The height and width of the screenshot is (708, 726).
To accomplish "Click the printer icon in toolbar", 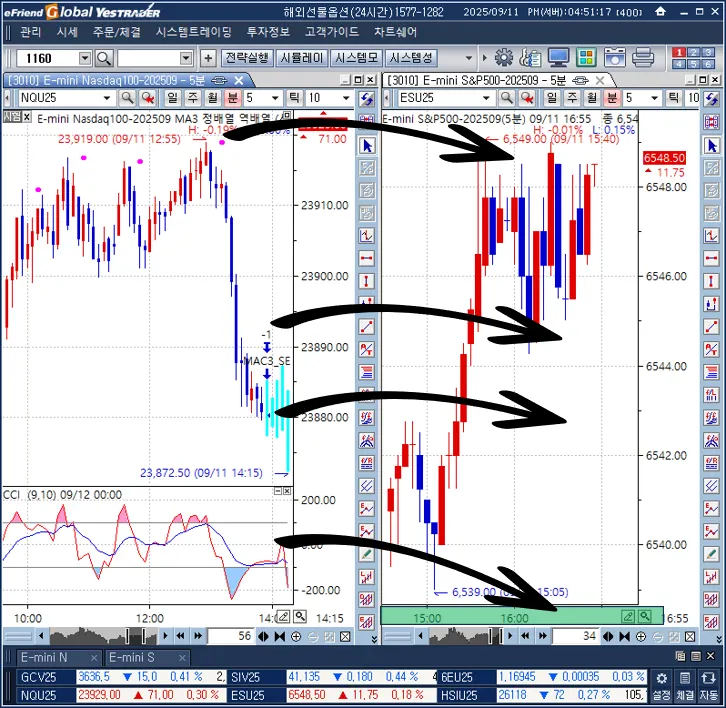I will 643,58.
